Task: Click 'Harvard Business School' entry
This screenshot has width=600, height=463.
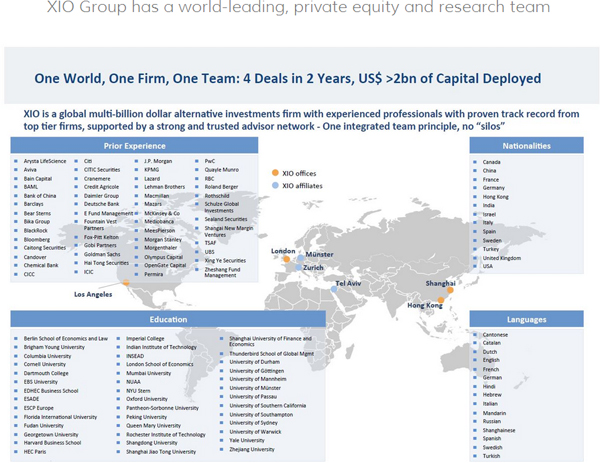Action: tap(52, 443)
